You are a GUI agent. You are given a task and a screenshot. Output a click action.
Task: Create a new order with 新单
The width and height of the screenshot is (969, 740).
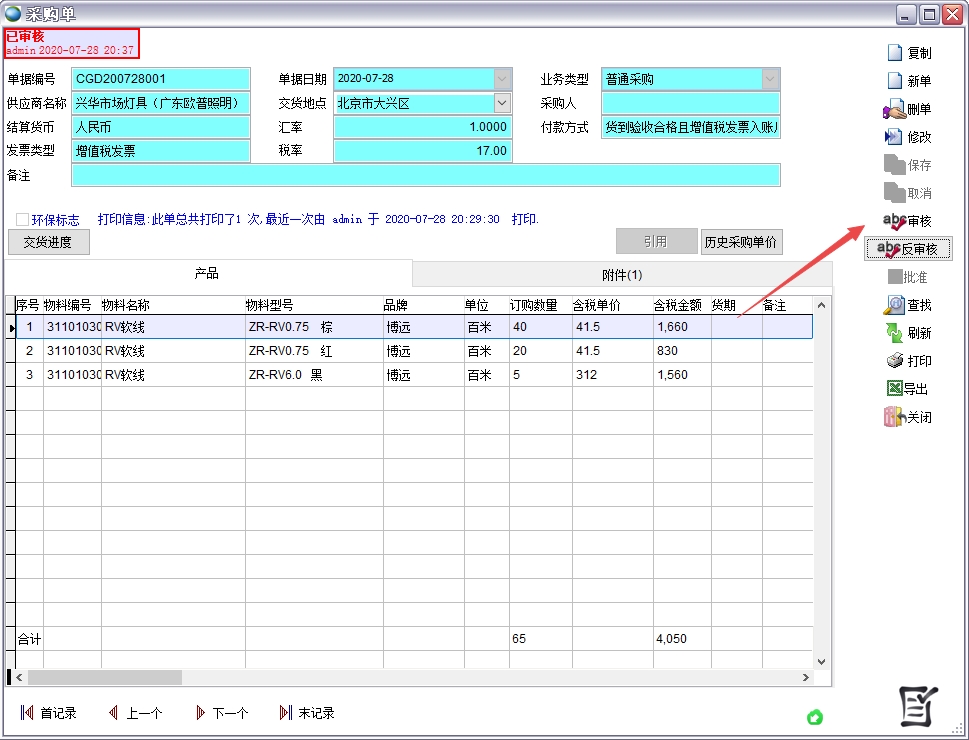click(908, 81)
